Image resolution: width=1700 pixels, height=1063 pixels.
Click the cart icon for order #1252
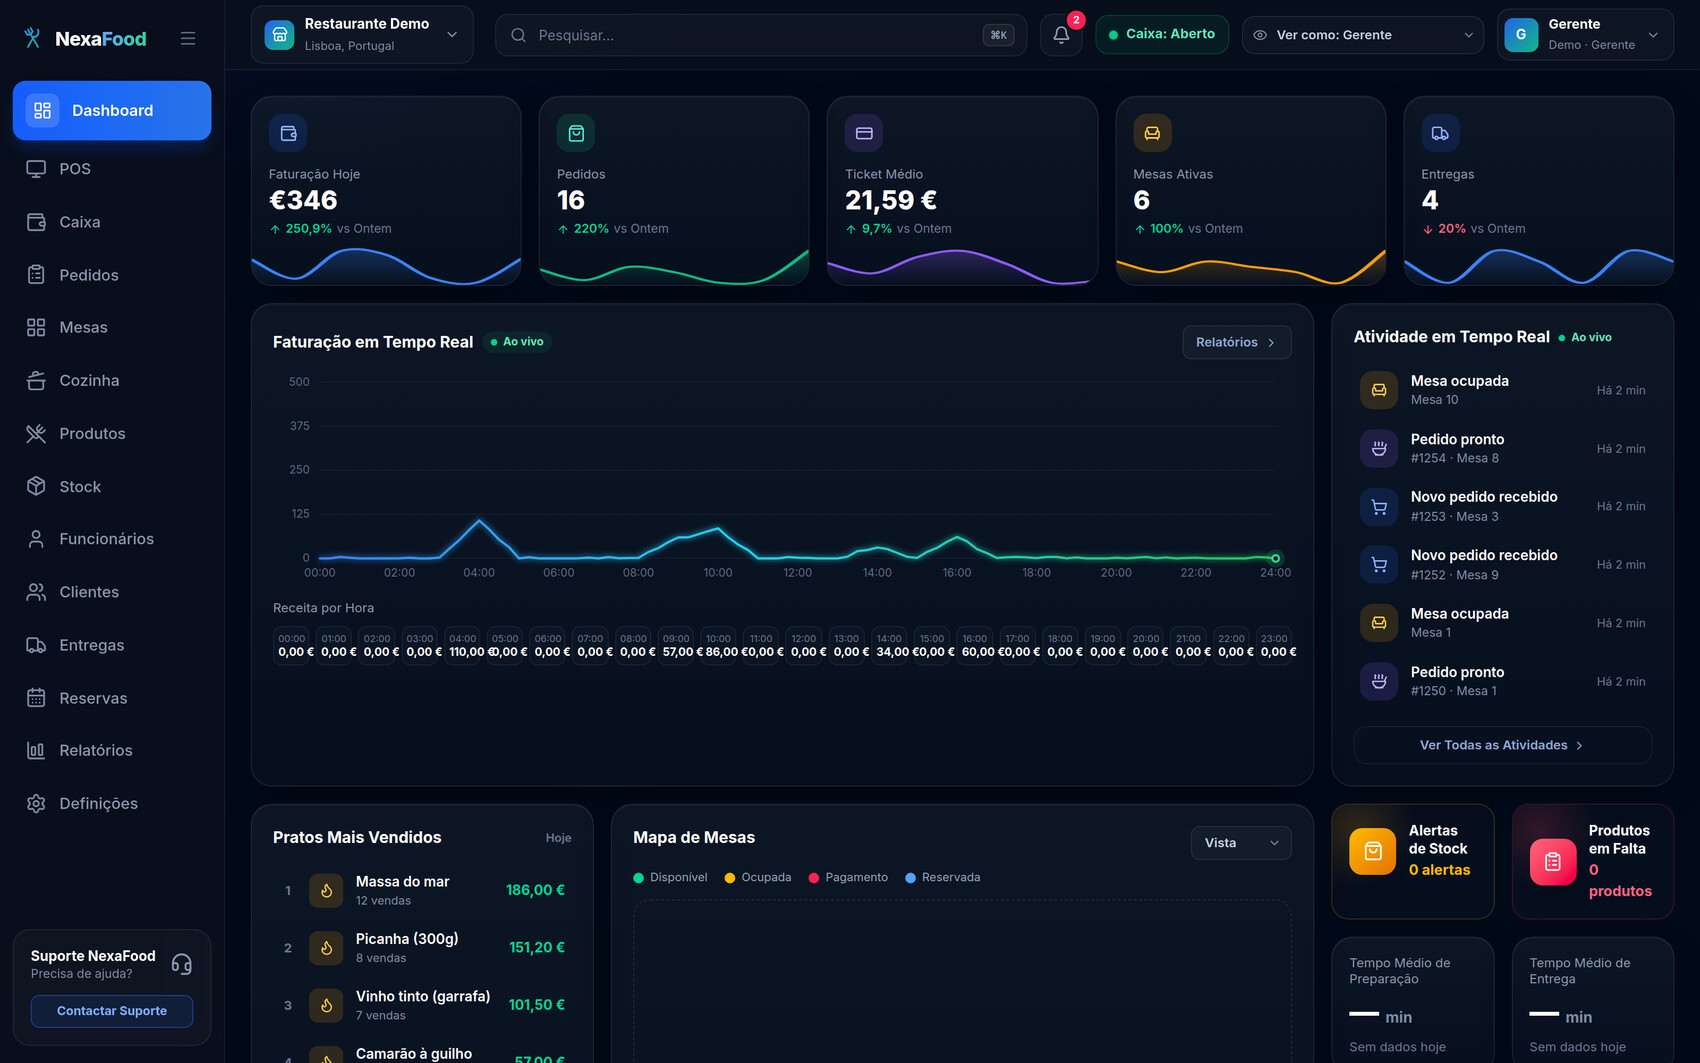click(x=1379, y=564)
